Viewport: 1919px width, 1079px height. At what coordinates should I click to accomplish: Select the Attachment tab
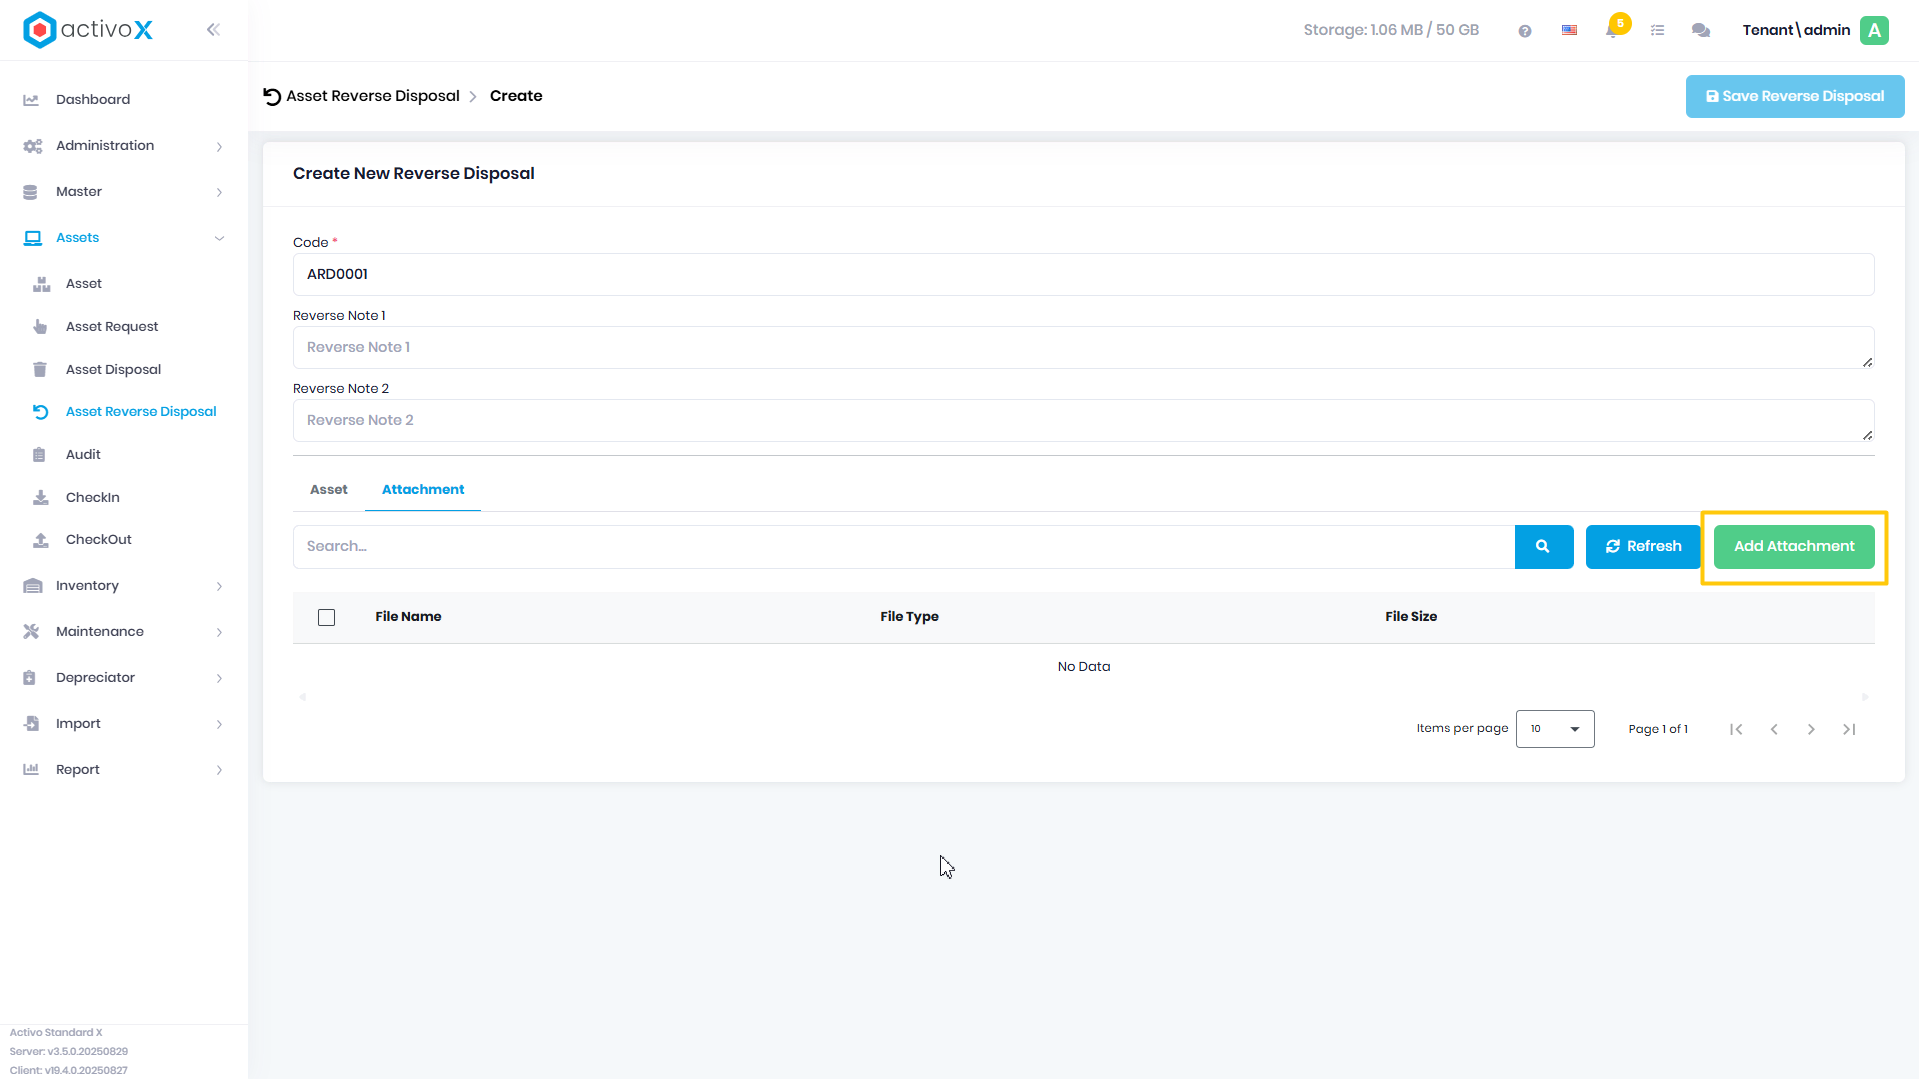pyautogui.click(x=423, y=490)
